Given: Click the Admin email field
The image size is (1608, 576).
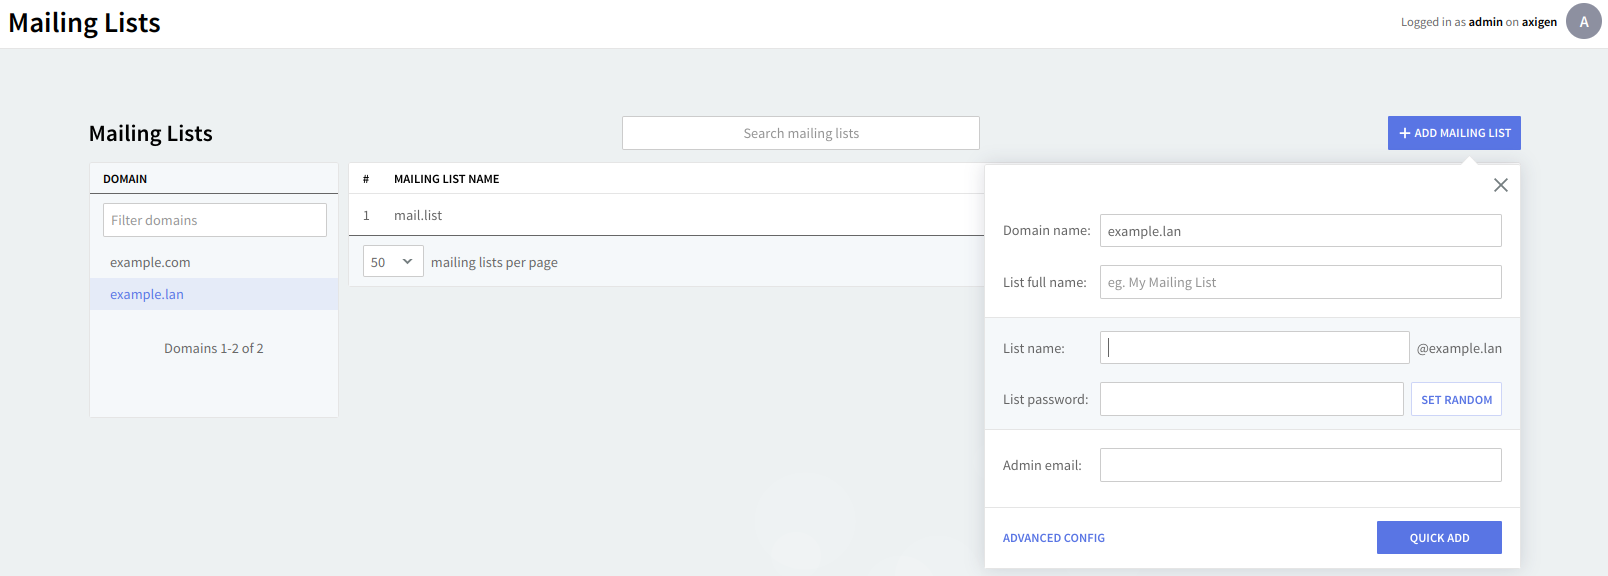Looking at the screenshot, I should [1300, 465].
